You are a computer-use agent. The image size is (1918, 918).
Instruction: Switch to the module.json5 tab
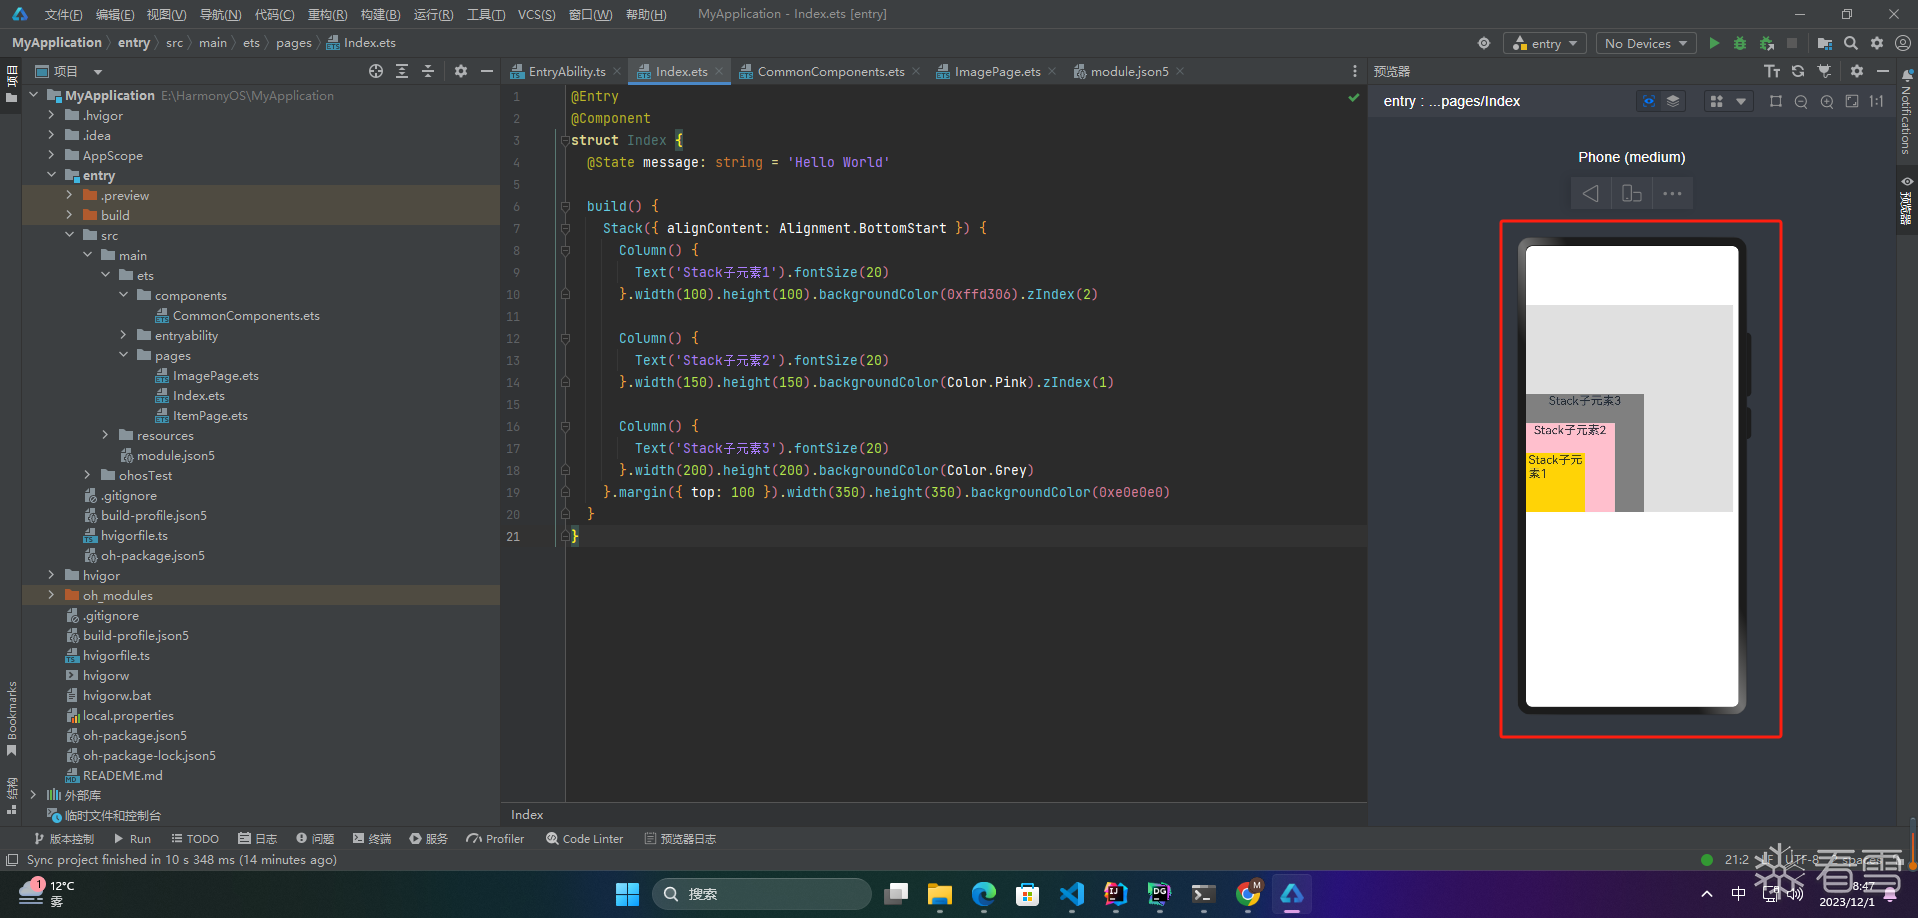pos(1129,71)
